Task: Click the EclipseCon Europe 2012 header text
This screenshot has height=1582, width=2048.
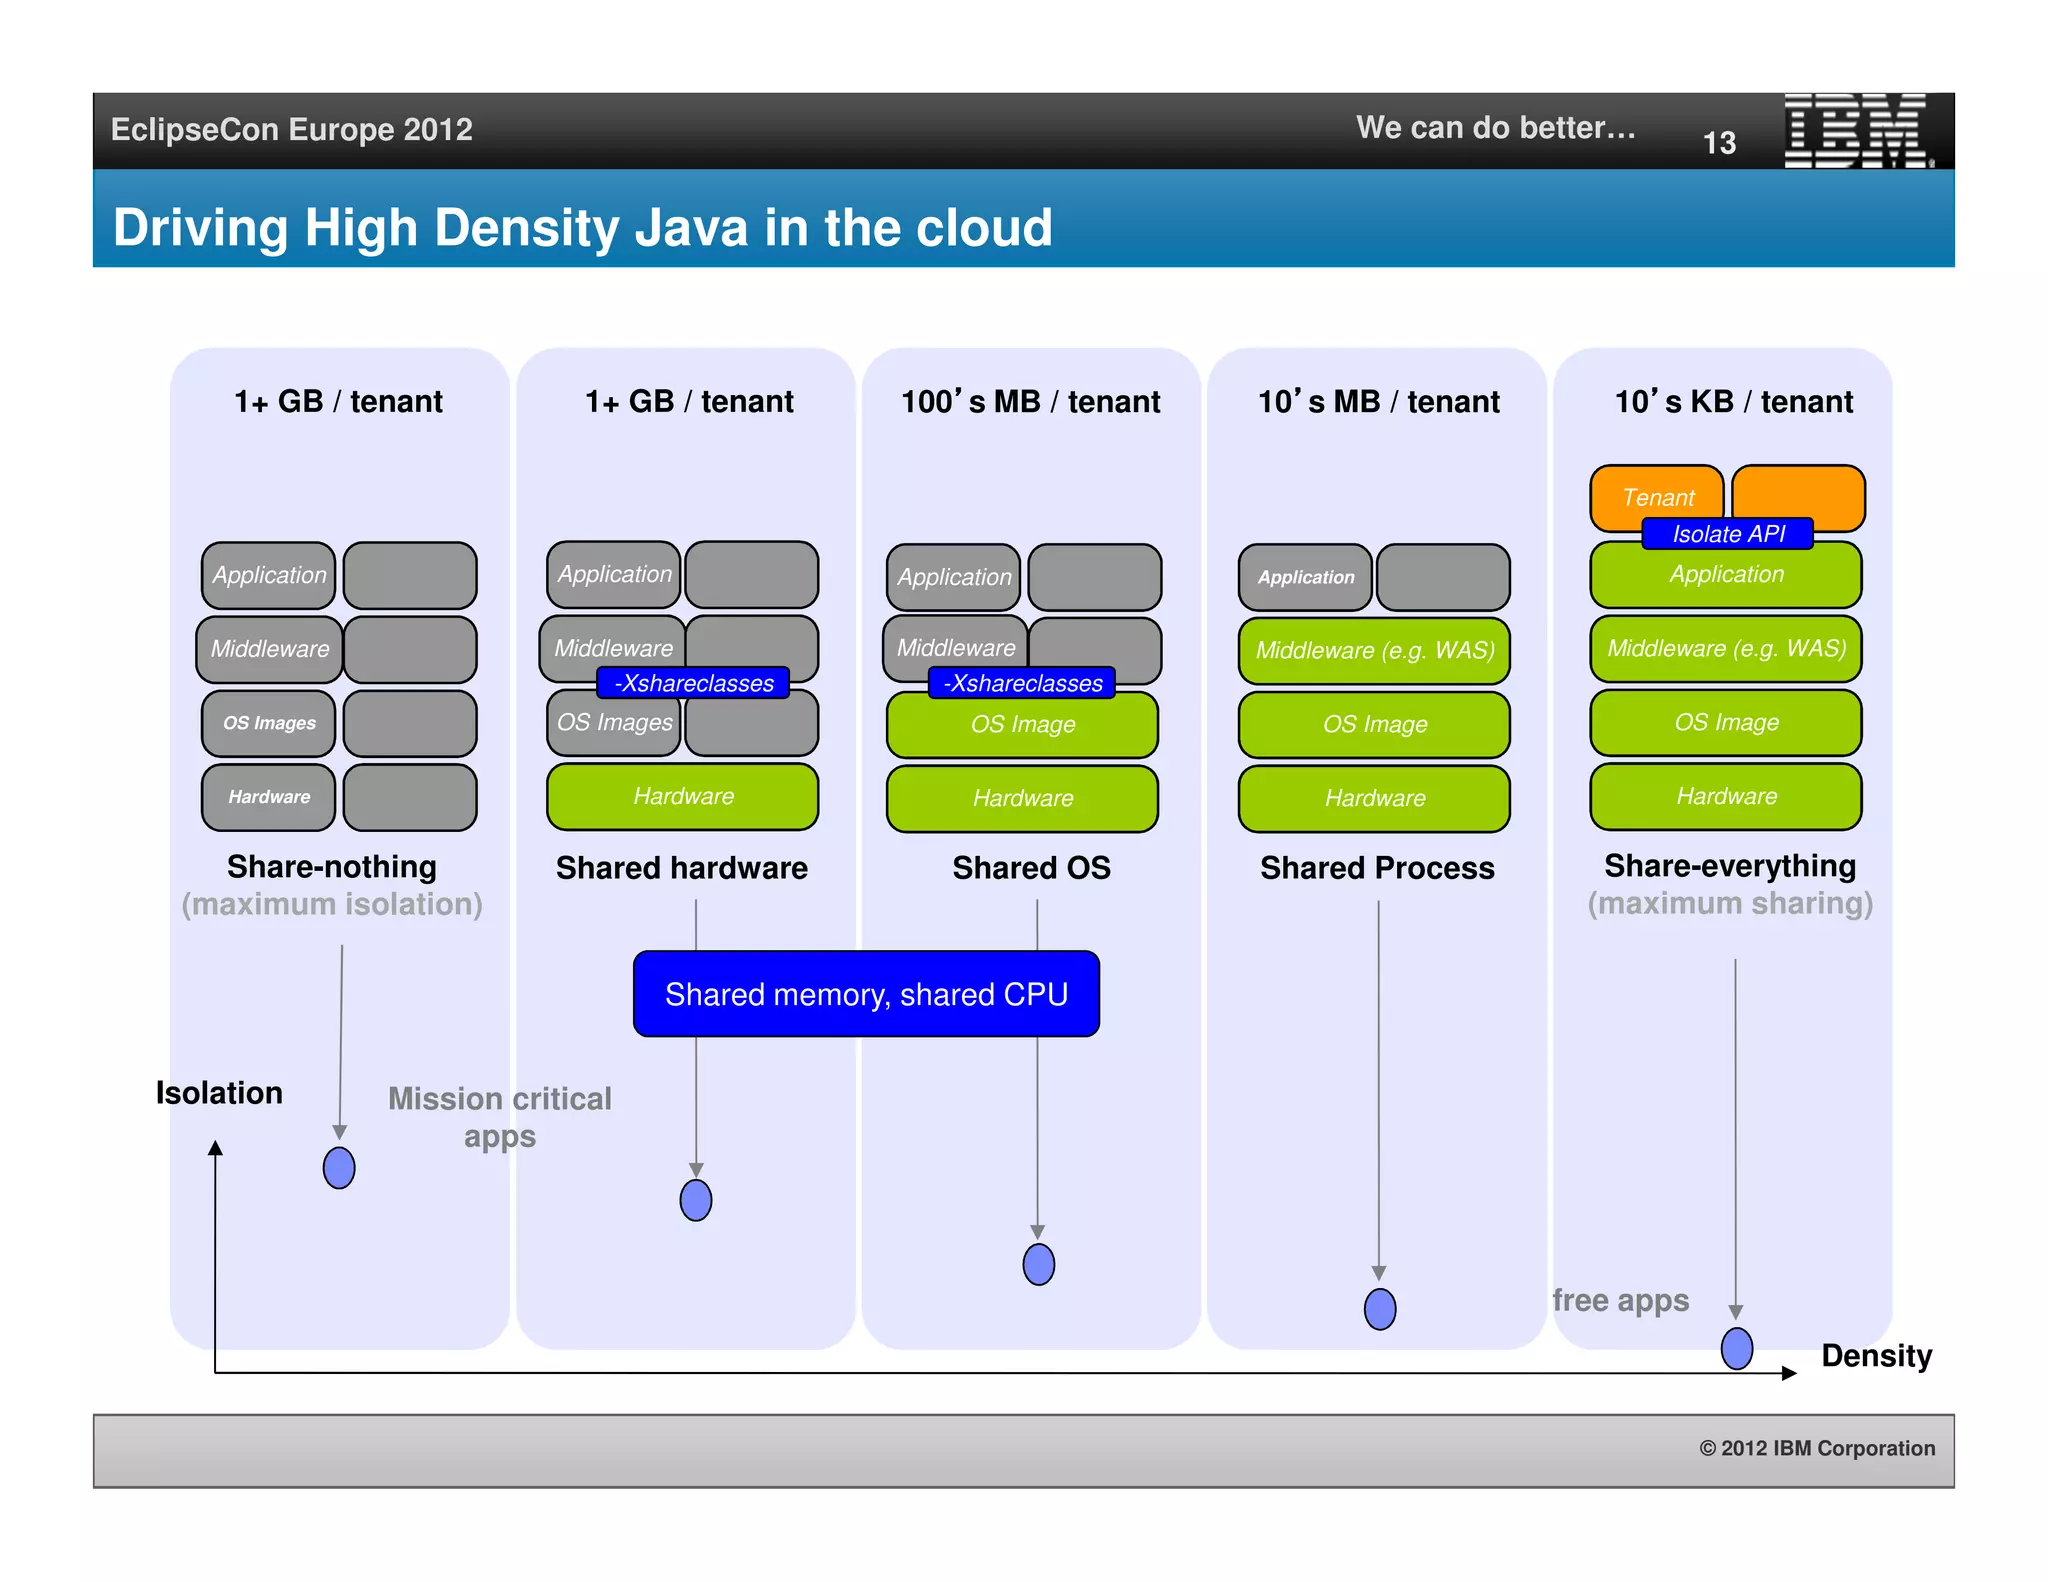Action: click(291, 129)
